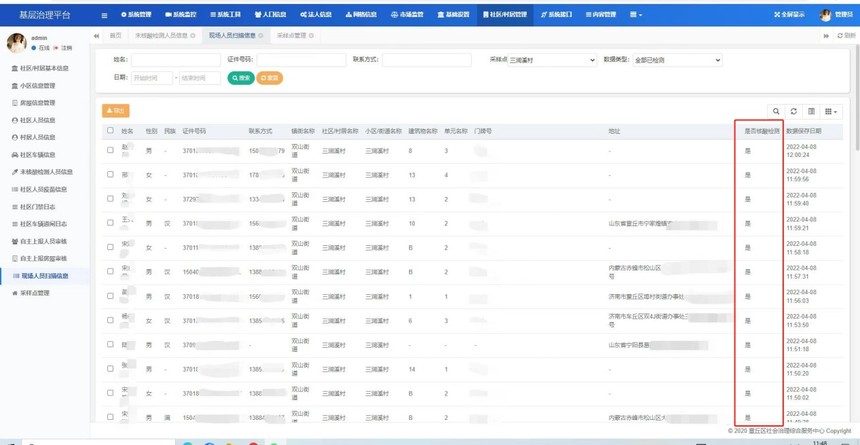The width and height of the screenshot is (860, 445).
Task: Tick the checkbox for the 11:58:18 row
Action: [110, 247]
